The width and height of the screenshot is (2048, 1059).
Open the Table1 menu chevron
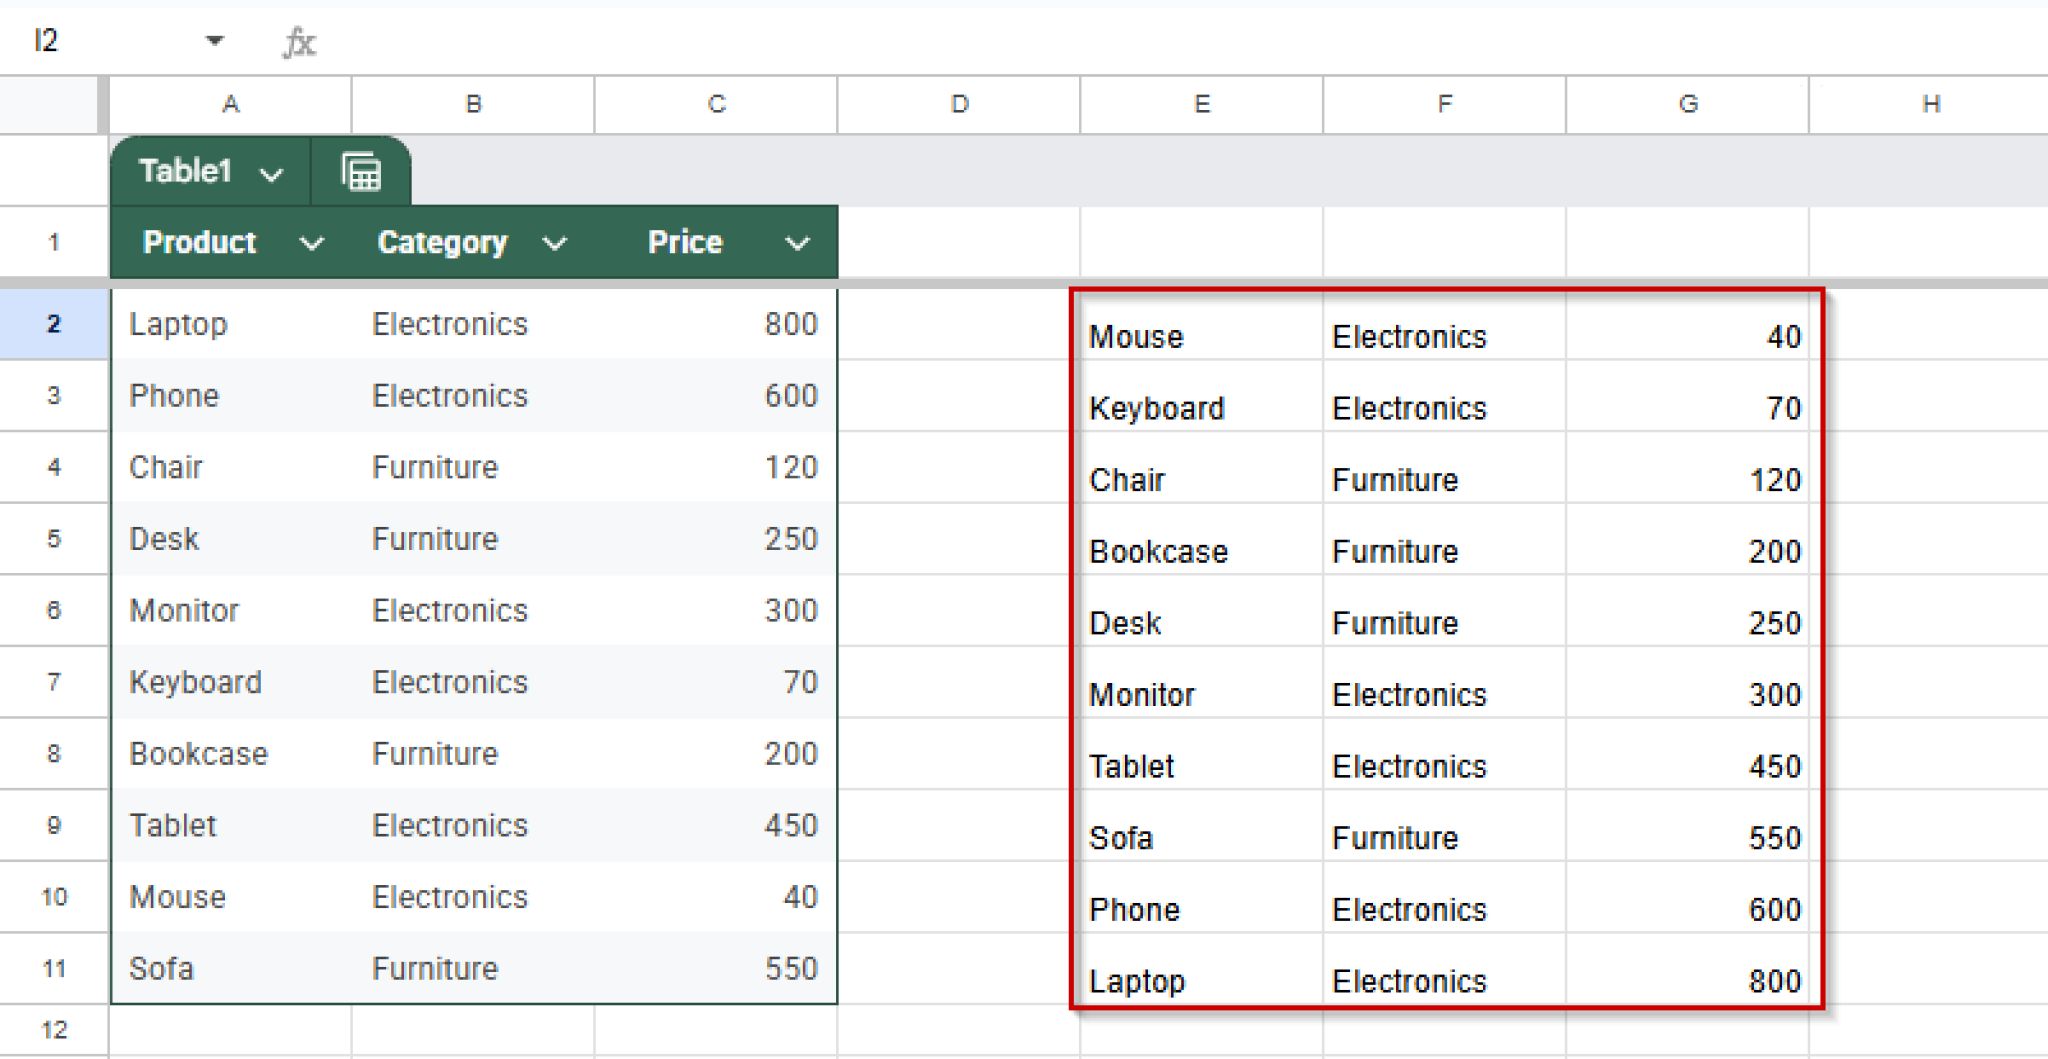point(270,173)
